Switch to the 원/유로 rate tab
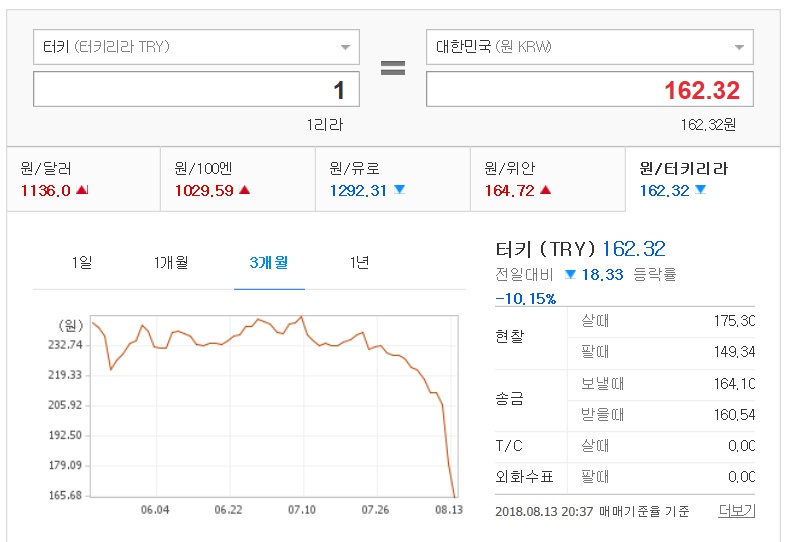 (393, 179)
